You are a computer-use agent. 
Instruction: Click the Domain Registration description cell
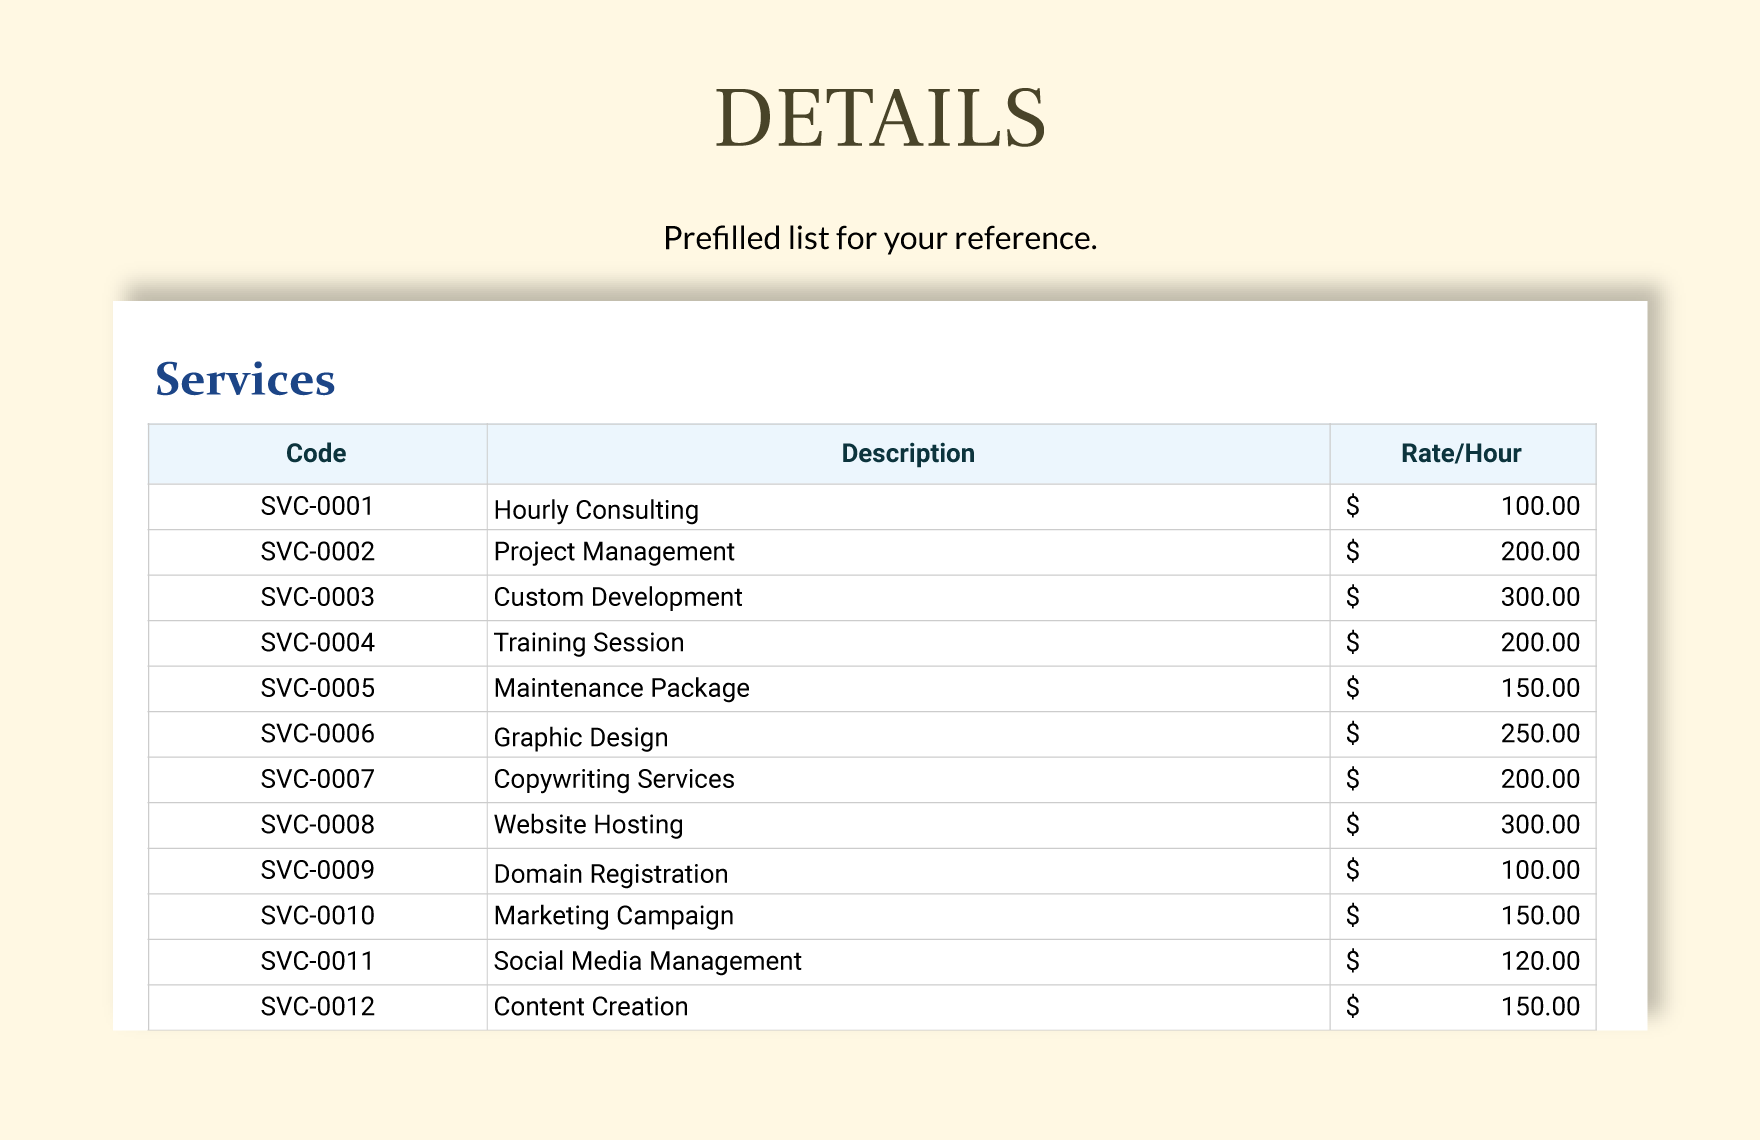611,874
